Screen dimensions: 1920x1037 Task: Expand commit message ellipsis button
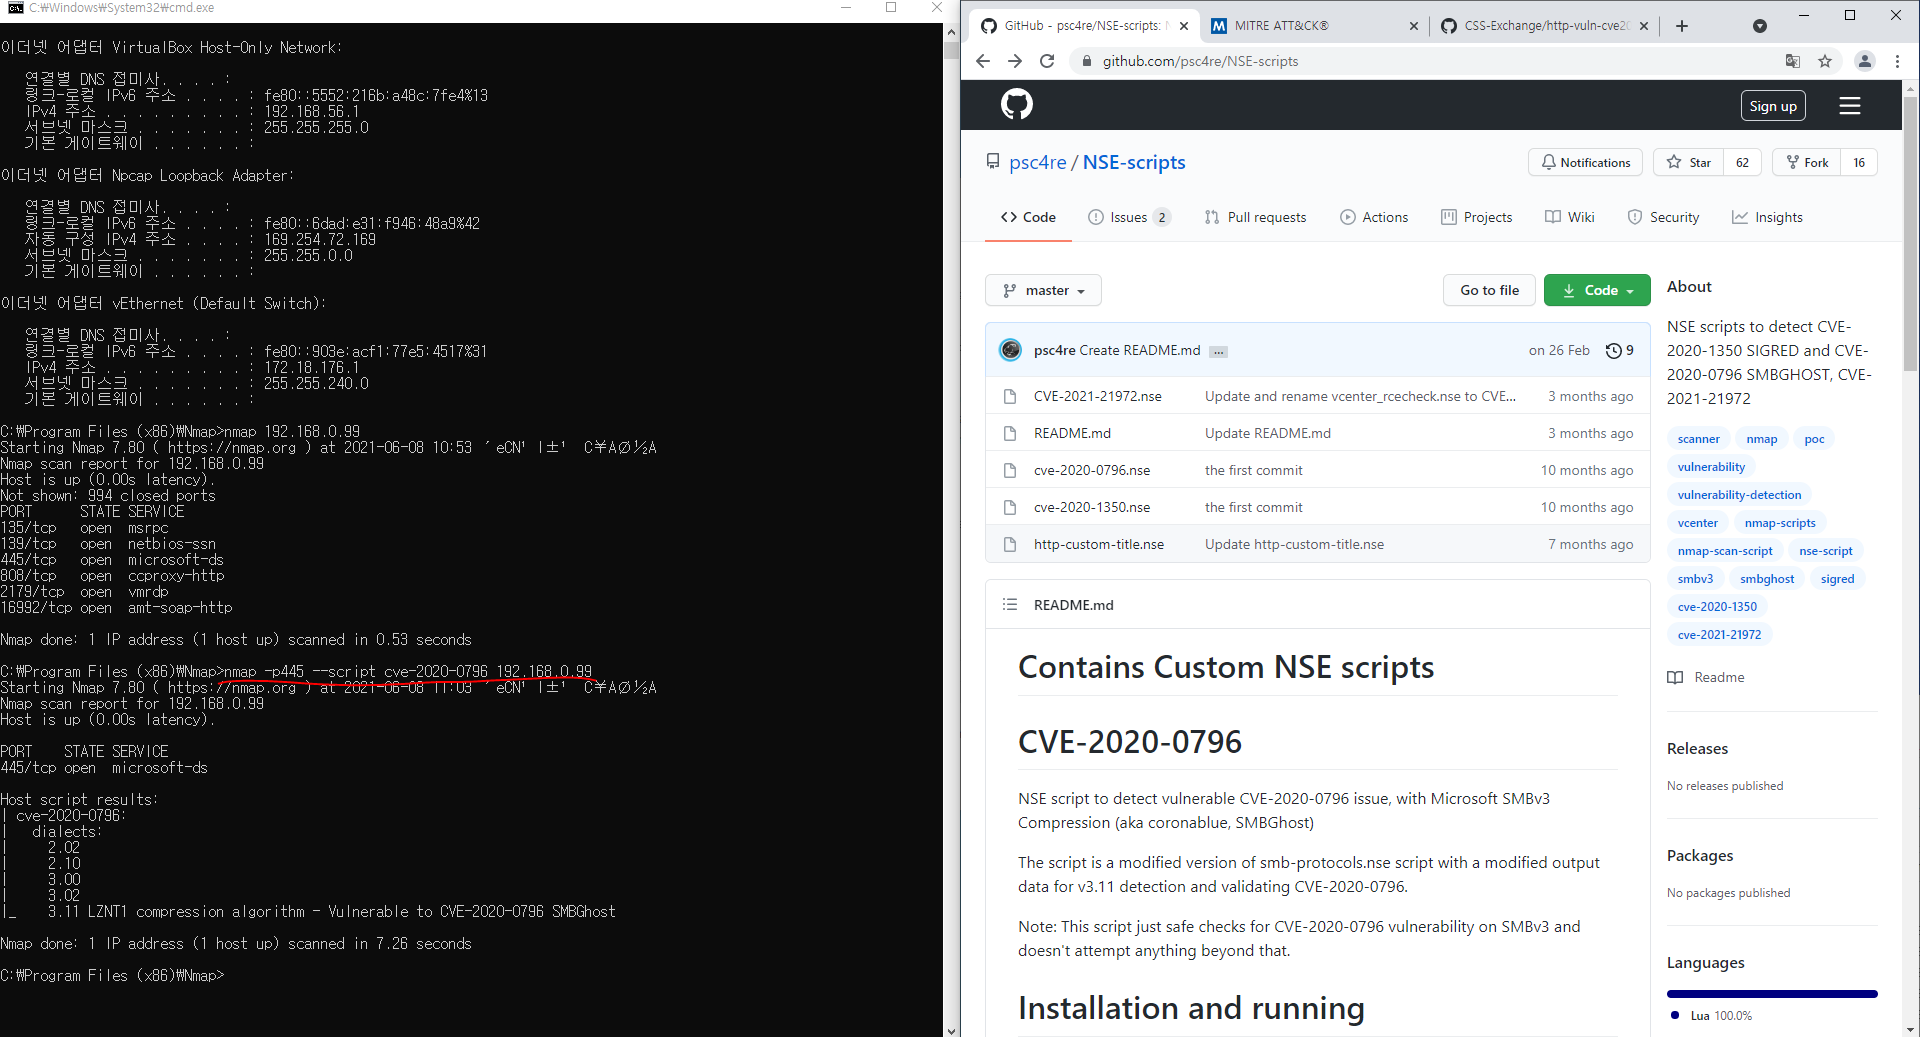point(1218,351)
